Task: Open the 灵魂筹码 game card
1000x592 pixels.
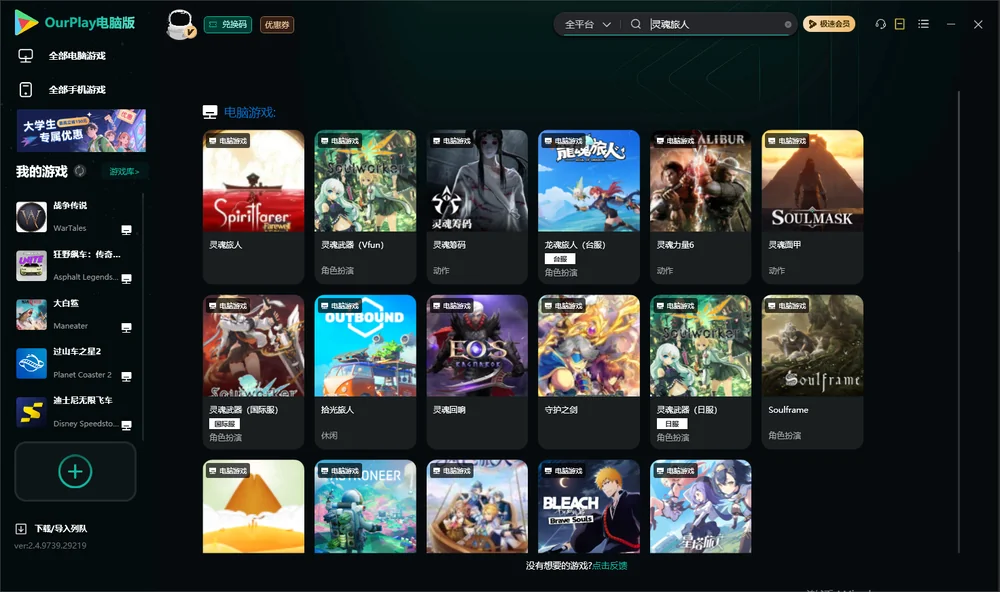Action: 477,206
